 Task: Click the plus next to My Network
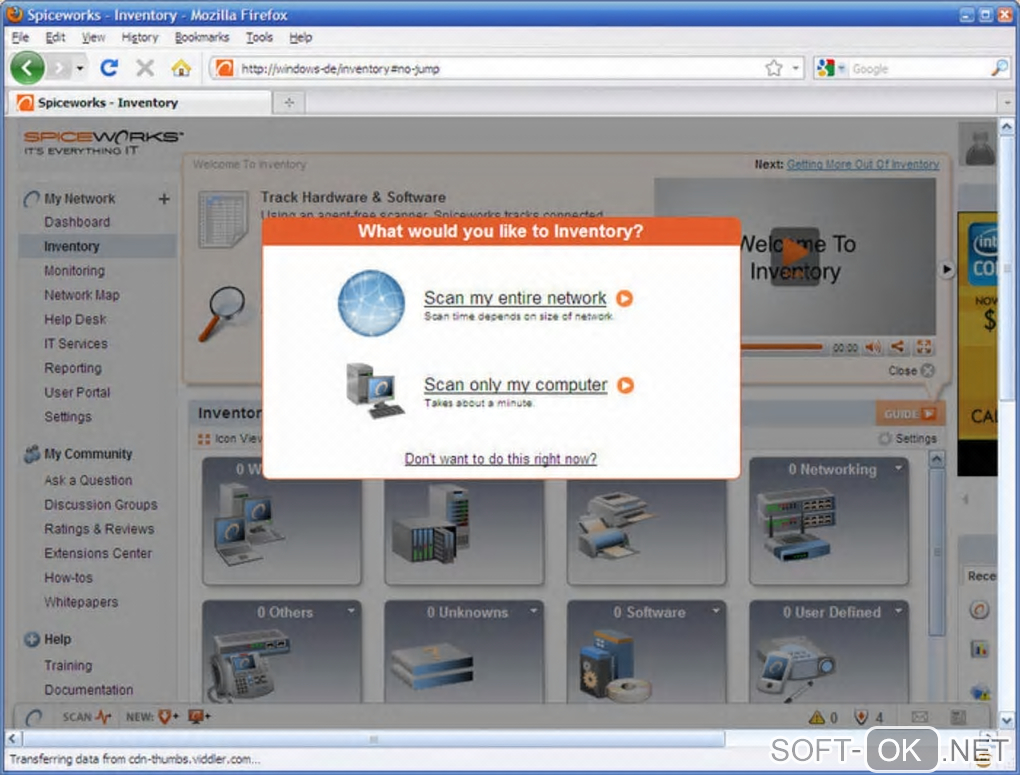click(x=164, y=198)
